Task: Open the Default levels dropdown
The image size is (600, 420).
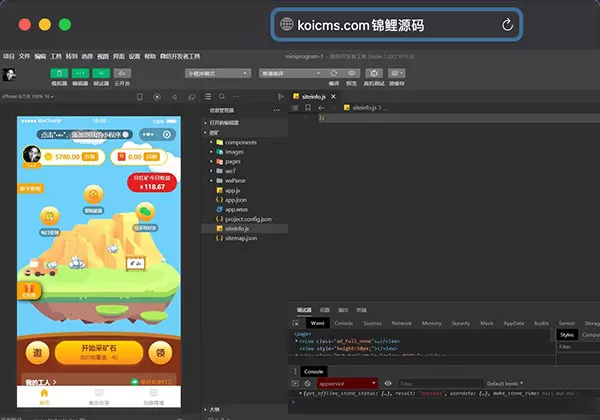Action: 505,383
